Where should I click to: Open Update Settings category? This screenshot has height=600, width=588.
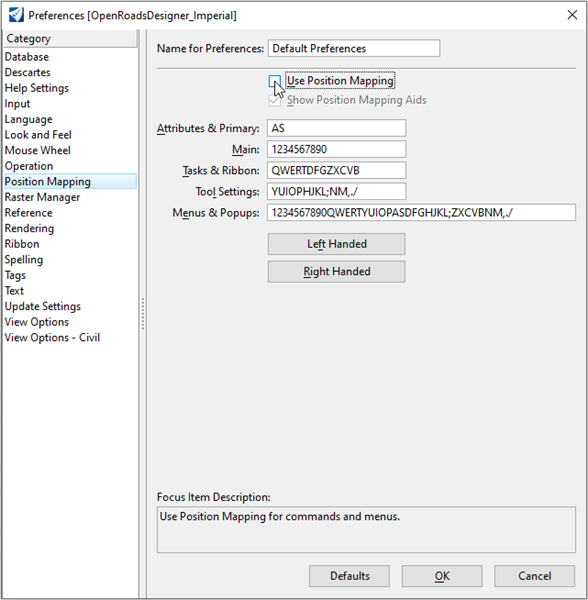tap(42, 307)
